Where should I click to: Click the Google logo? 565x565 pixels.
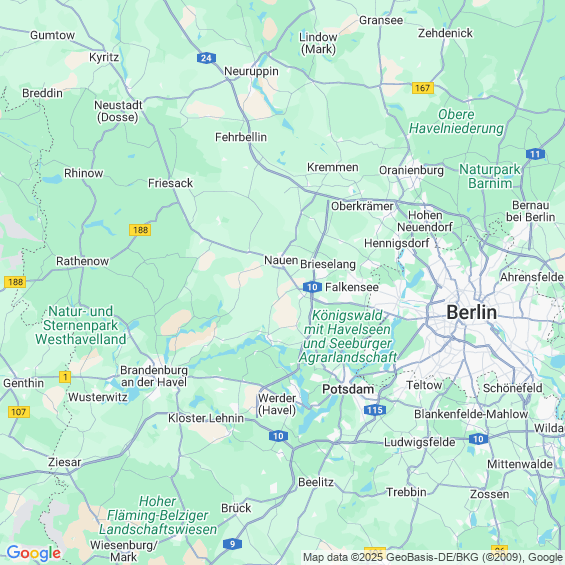[34, 553]
